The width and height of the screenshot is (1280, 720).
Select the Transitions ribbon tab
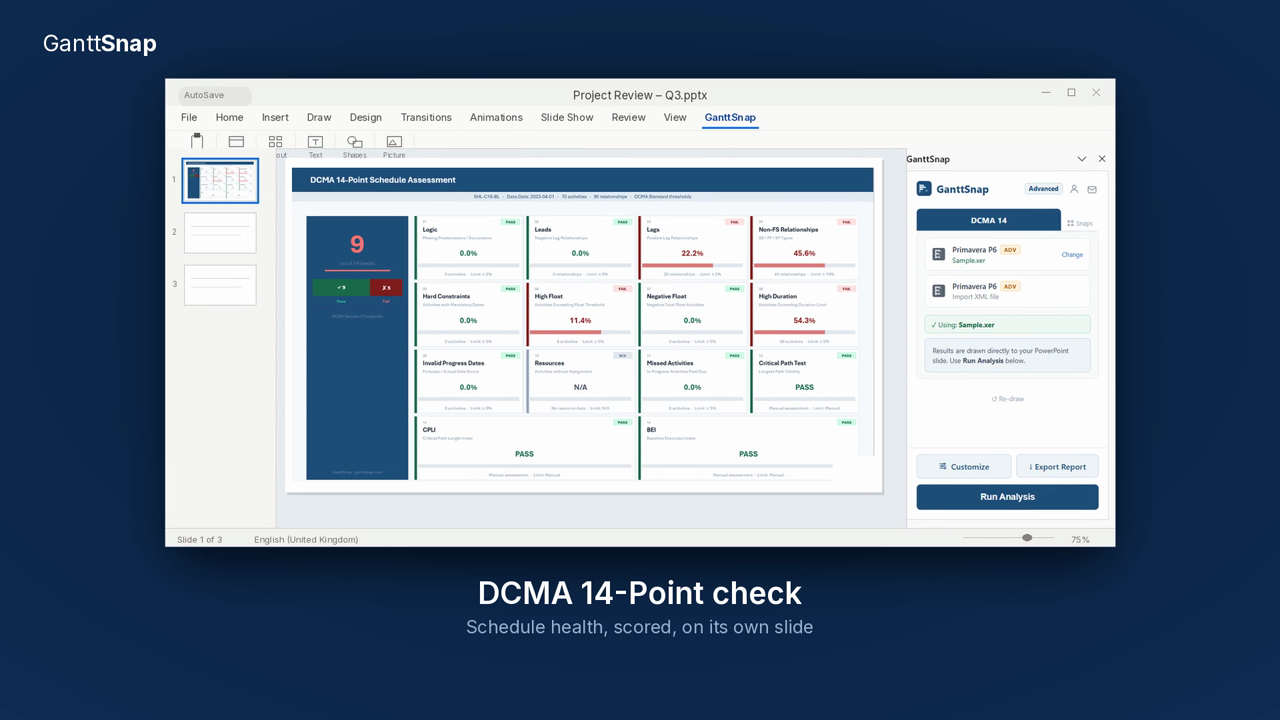click(426, 117)
